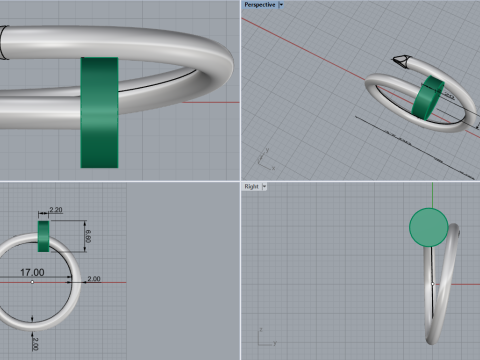Select the 2.00 dimension below the ring
Screen dimensions: 480x360
pyautogui.click(x=35, y=344)
